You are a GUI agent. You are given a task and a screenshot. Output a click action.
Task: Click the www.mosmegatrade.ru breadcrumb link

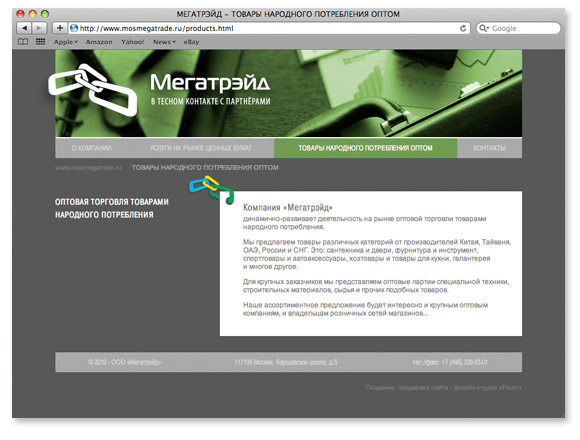88,168
